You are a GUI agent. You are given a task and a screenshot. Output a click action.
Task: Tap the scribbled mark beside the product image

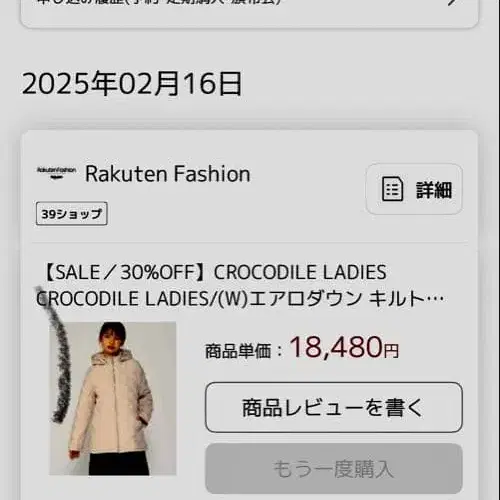point(55,355)
